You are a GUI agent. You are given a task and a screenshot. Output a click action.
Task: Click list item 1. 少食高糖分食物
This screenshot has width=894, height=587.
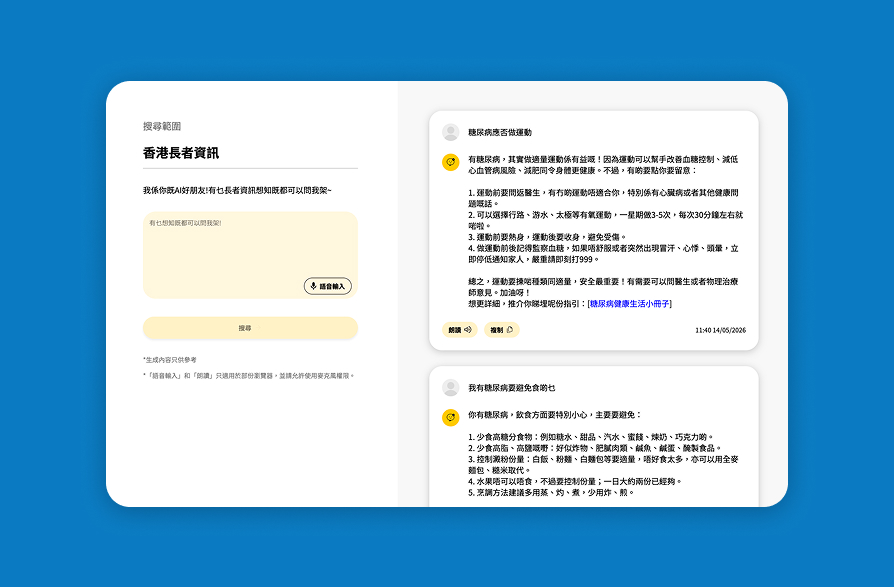591,437
